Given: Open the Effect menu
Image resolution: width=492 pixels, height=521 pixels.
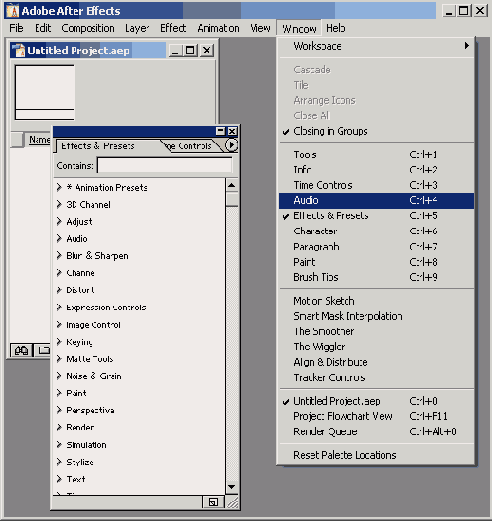Looking at the screenshot, I should coord(173,28).
